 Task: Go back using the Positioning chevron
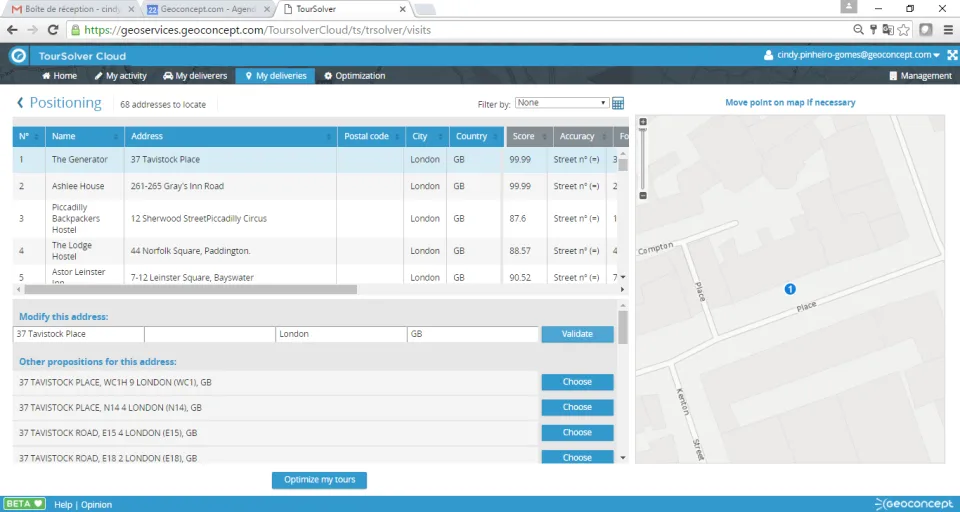coord(20,103)
